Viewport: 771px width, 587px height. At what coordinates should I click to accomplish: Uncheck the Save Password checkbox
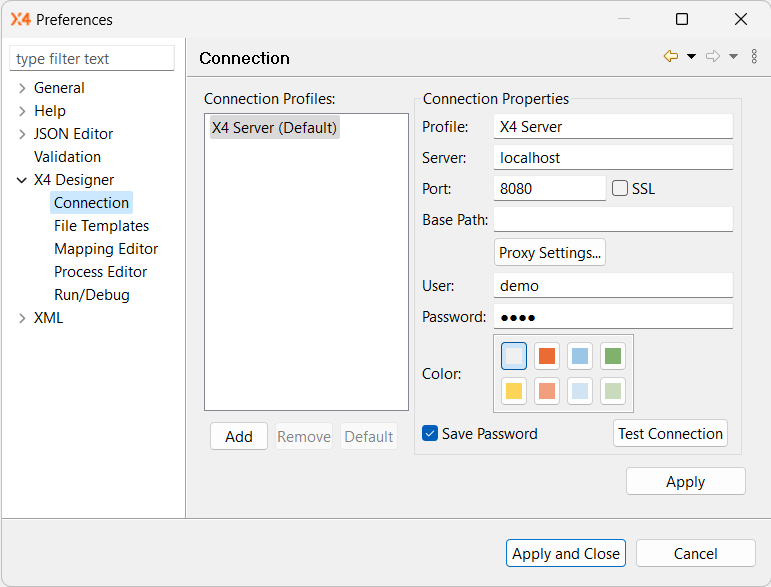point(430,433)
